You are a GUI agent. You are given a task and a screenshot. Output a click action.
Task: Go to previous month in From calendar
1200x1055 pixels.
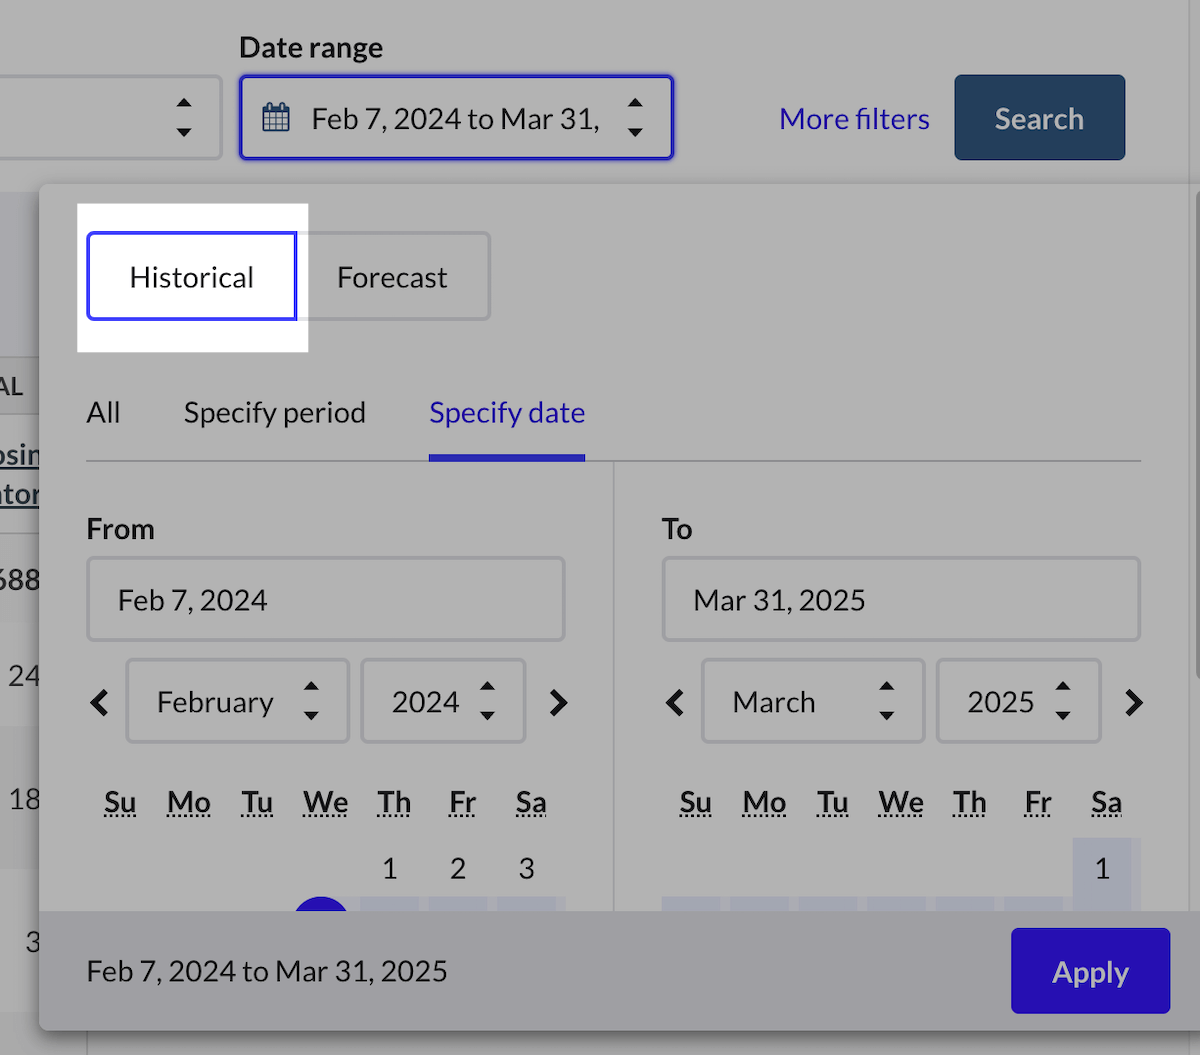pos(99,702)
